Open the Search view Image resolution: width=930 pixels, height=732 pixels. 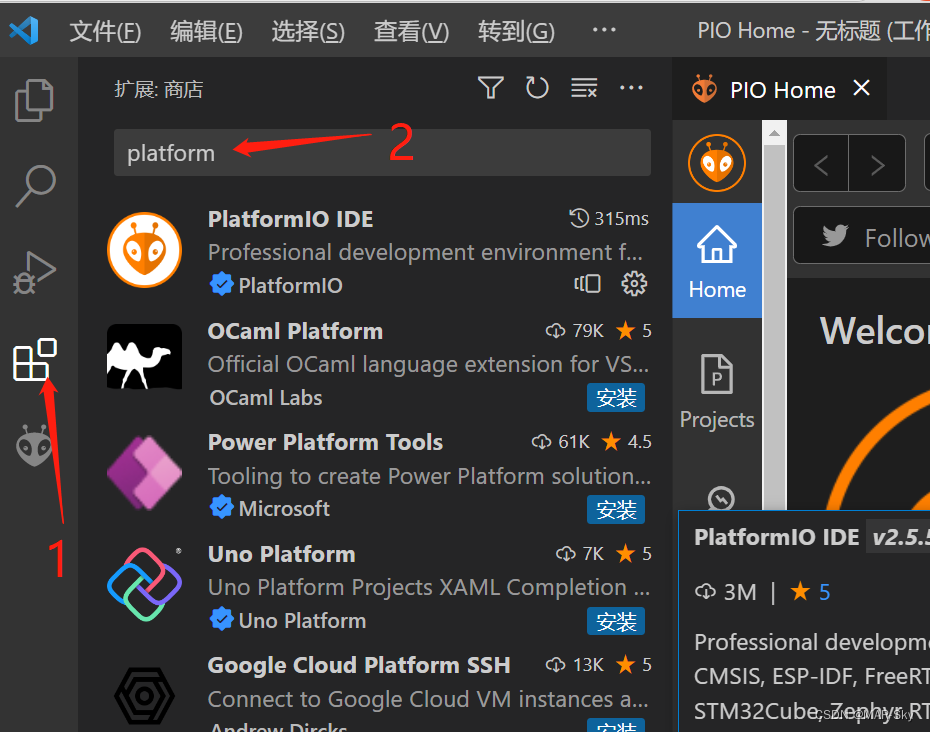pos(34,186)
